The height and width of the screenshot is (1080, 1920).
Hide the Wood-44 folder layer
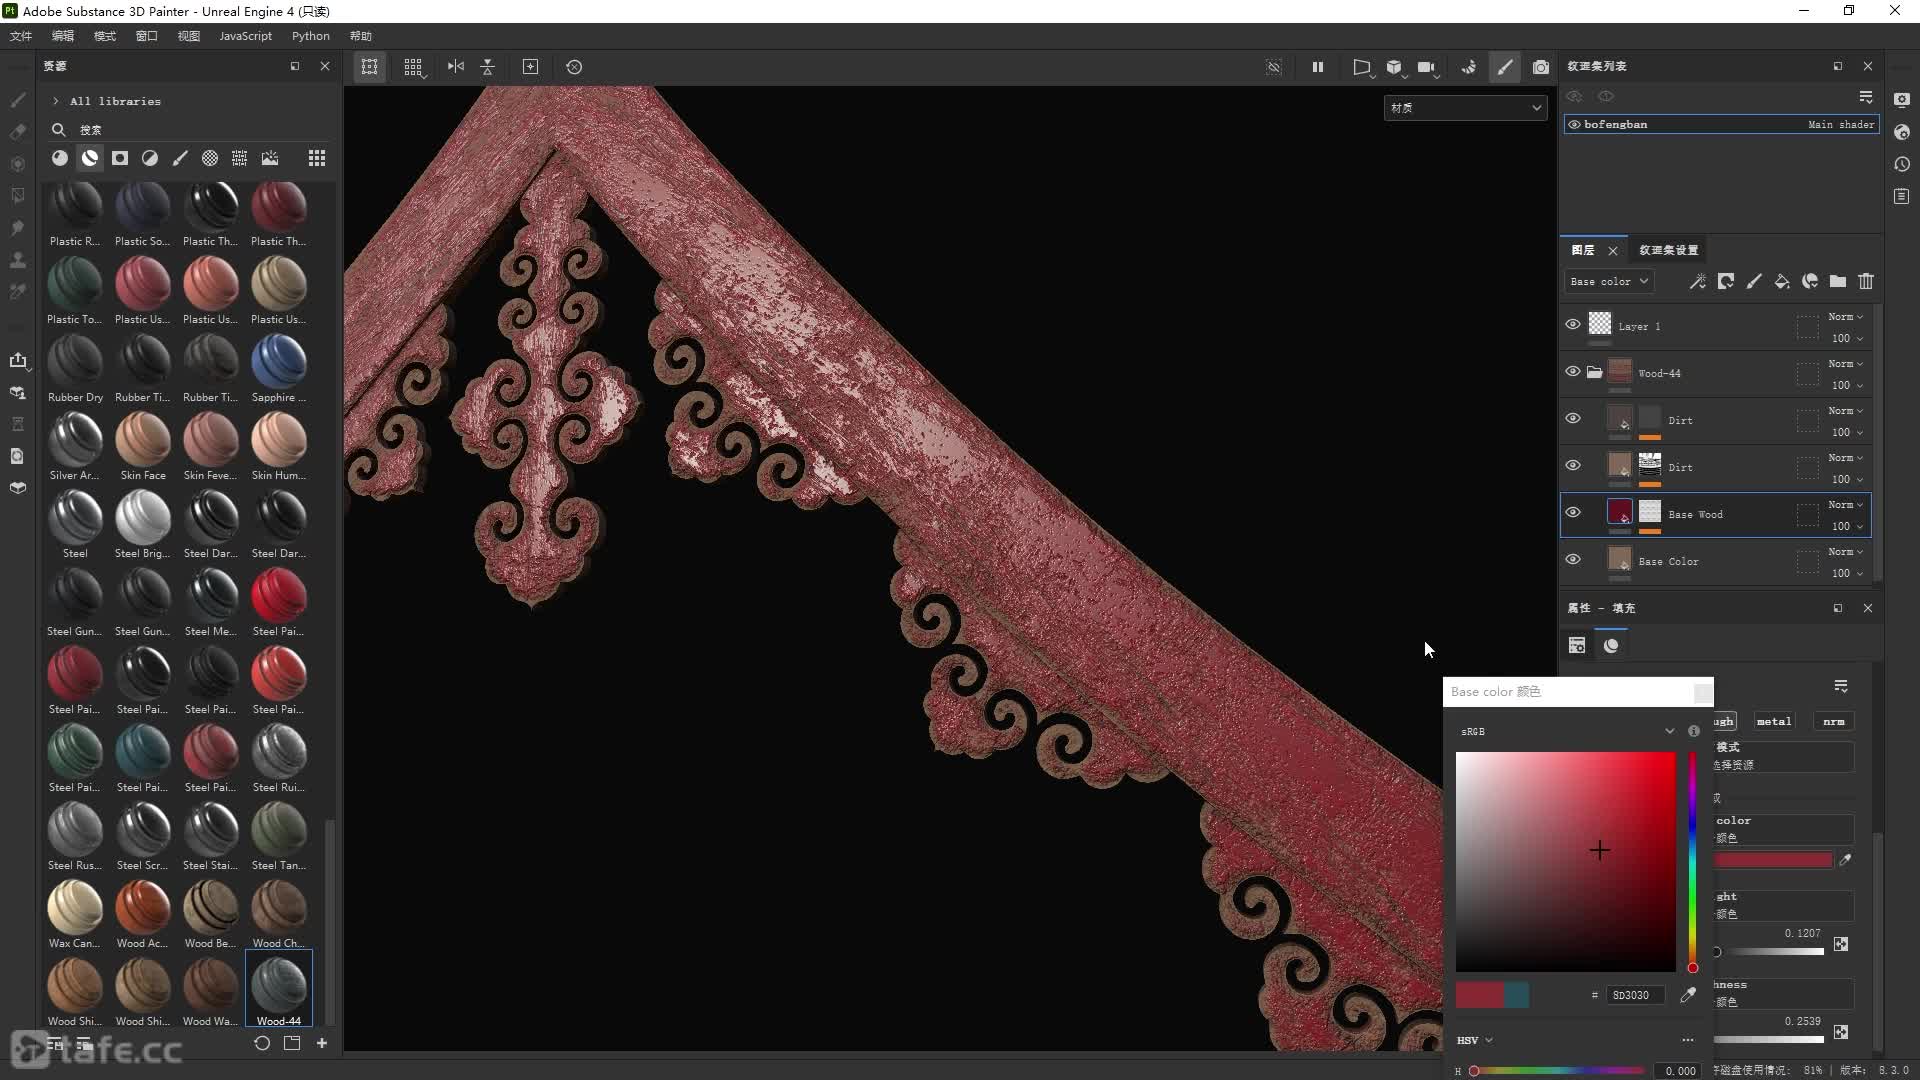tap(1573, 372)
